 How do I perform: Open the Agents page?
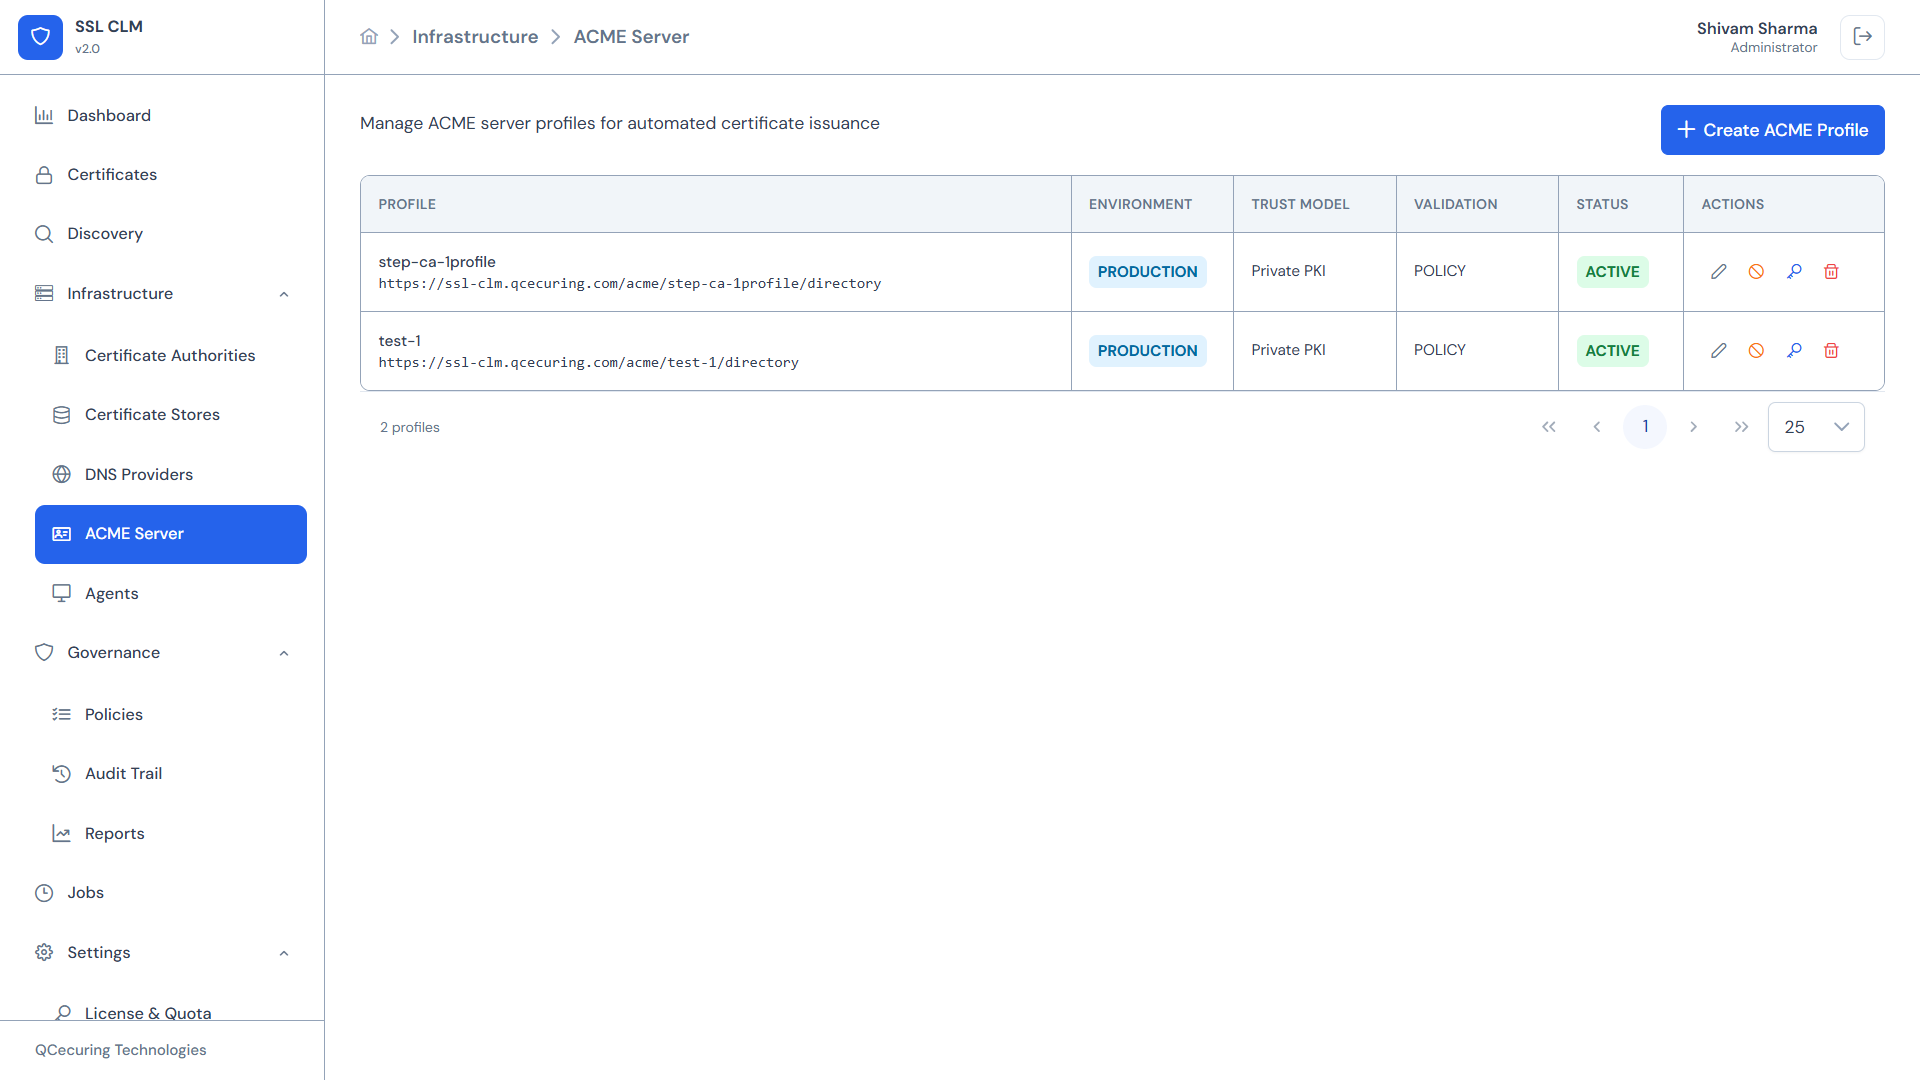pos(170,594)
